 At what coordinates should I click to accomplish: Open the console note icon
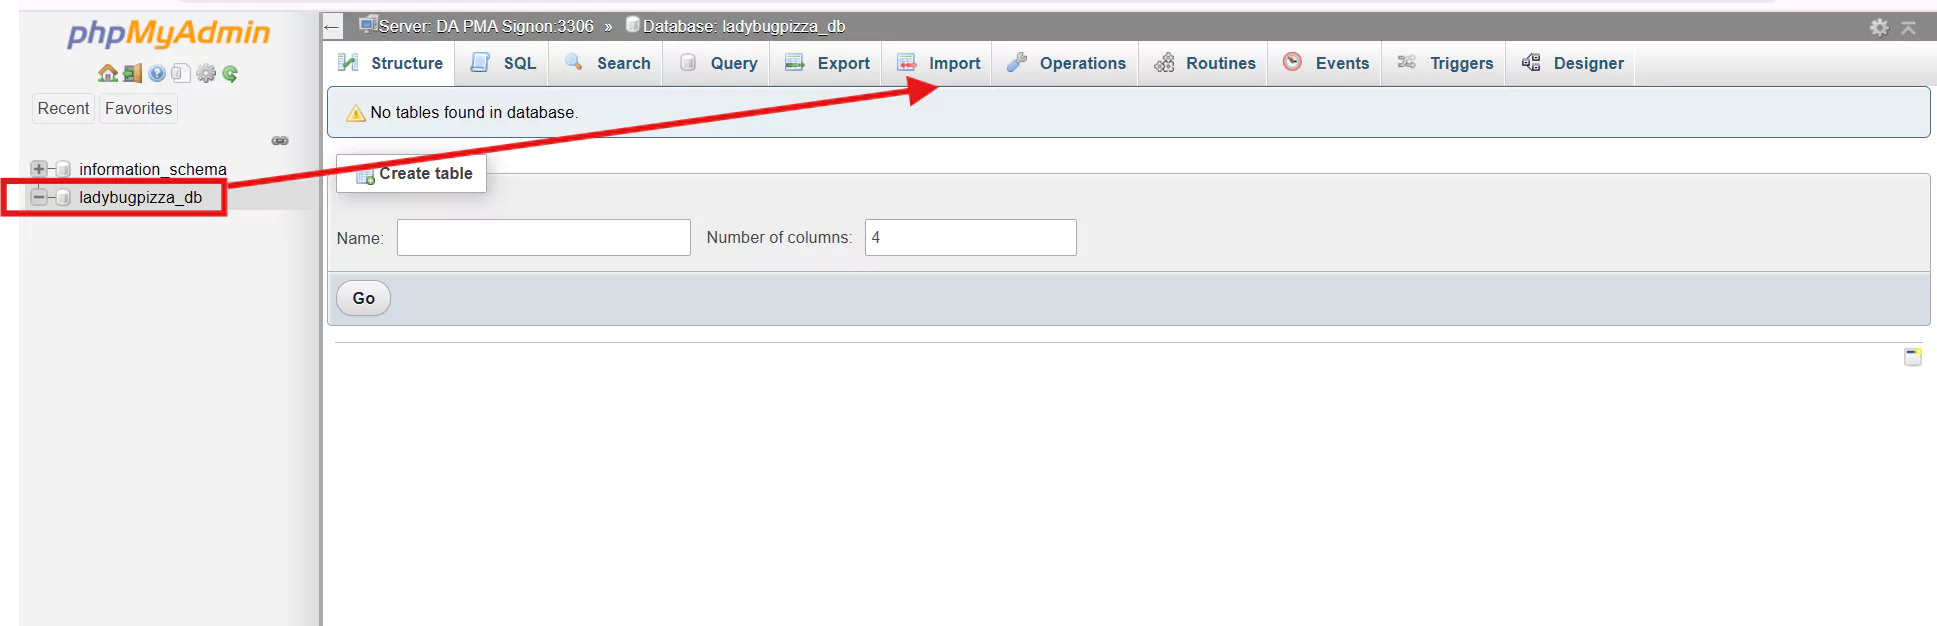(1913, 357)
